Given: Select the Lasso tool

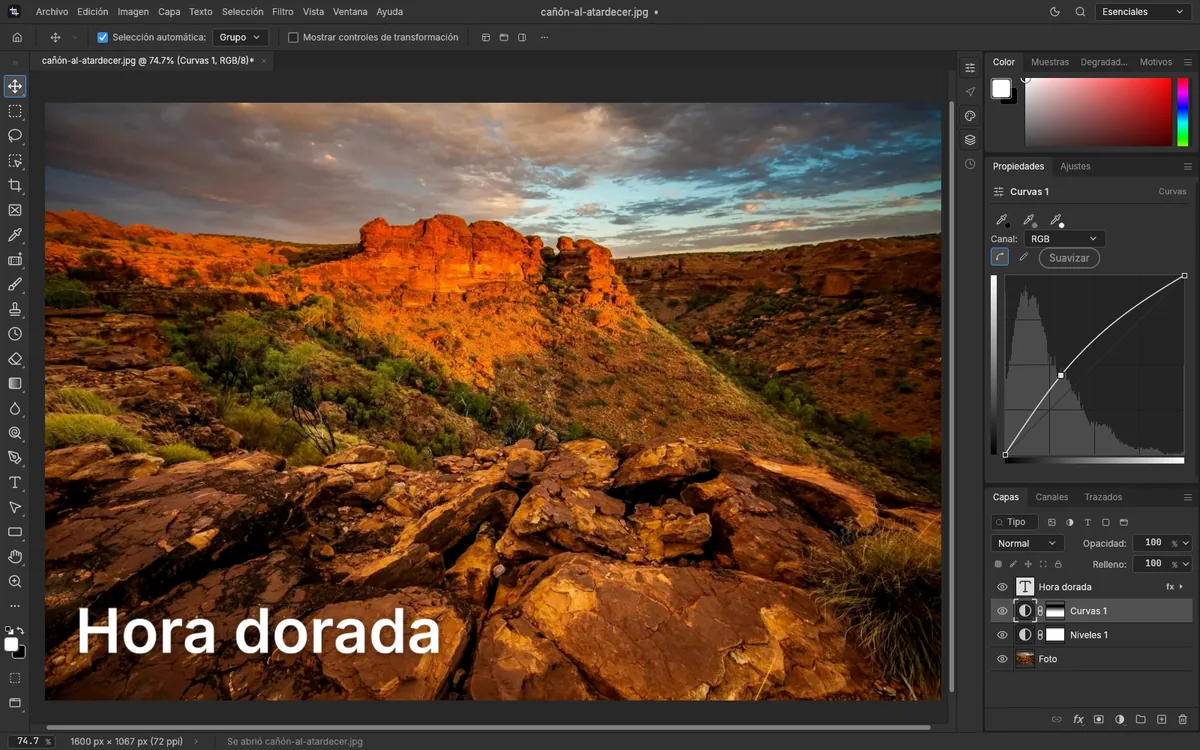Looking at the screenshot, I should pos(15,136).
